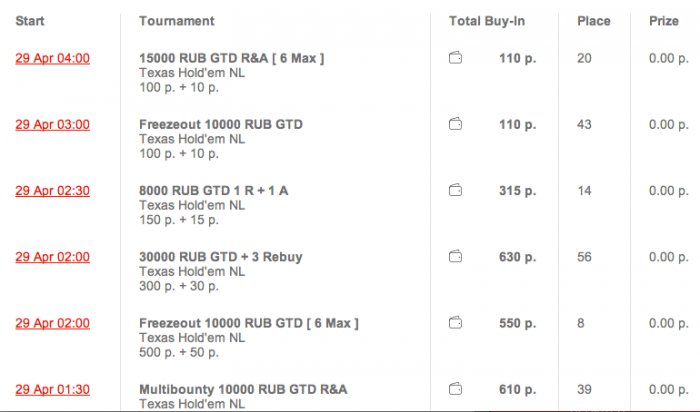Click the 630 p. buy-in amount

pos(517,257)
